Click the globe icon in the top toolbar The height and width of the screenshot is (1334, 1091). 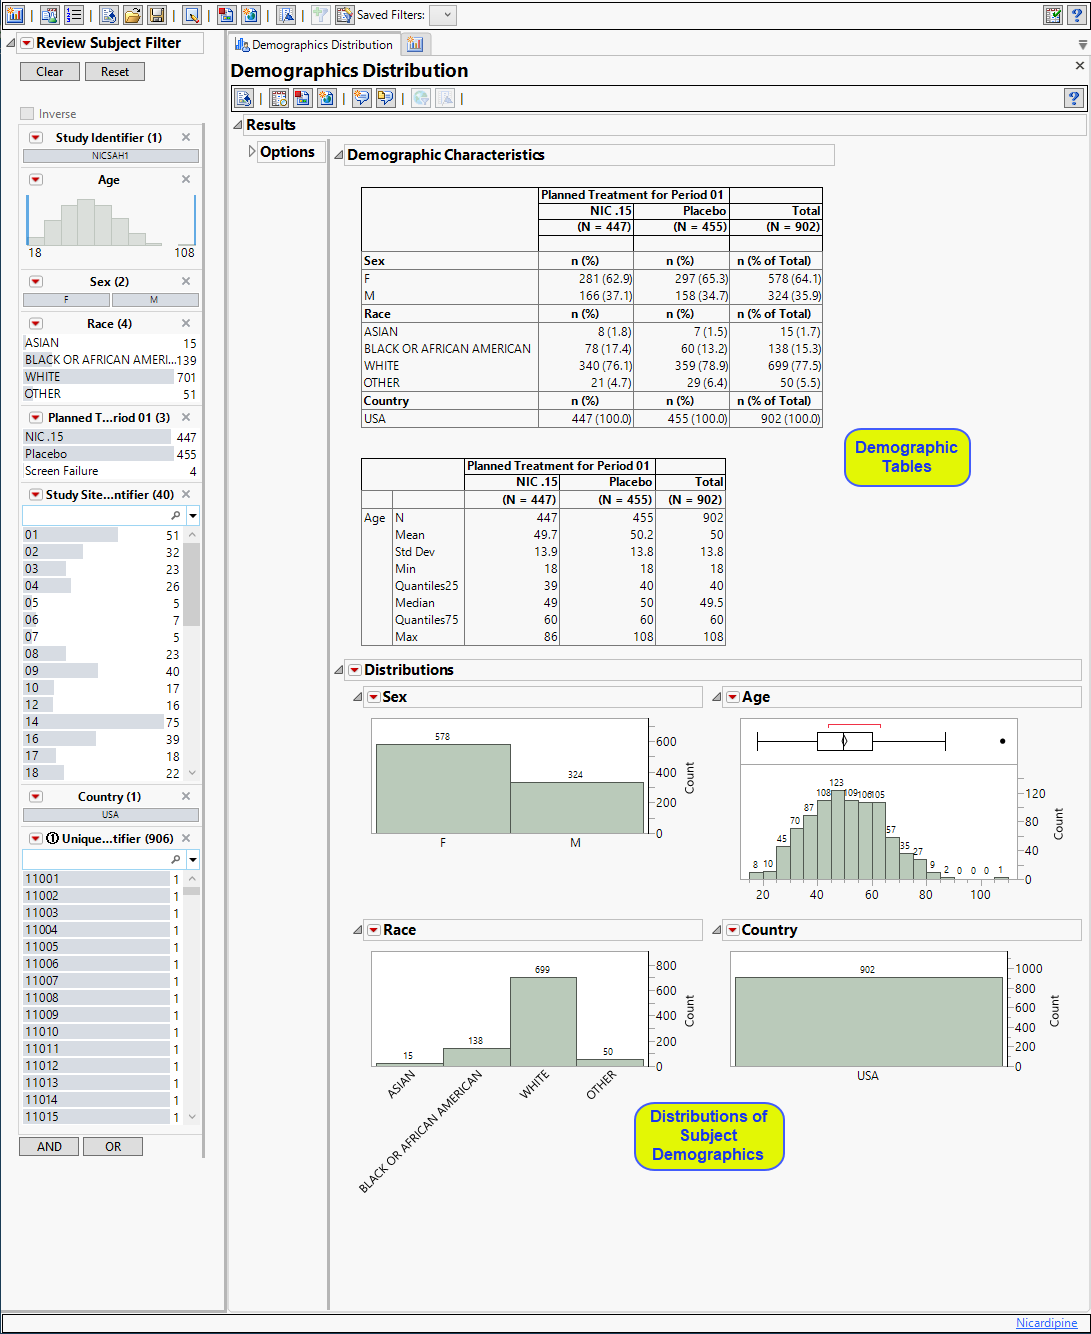tap(251, 15)
